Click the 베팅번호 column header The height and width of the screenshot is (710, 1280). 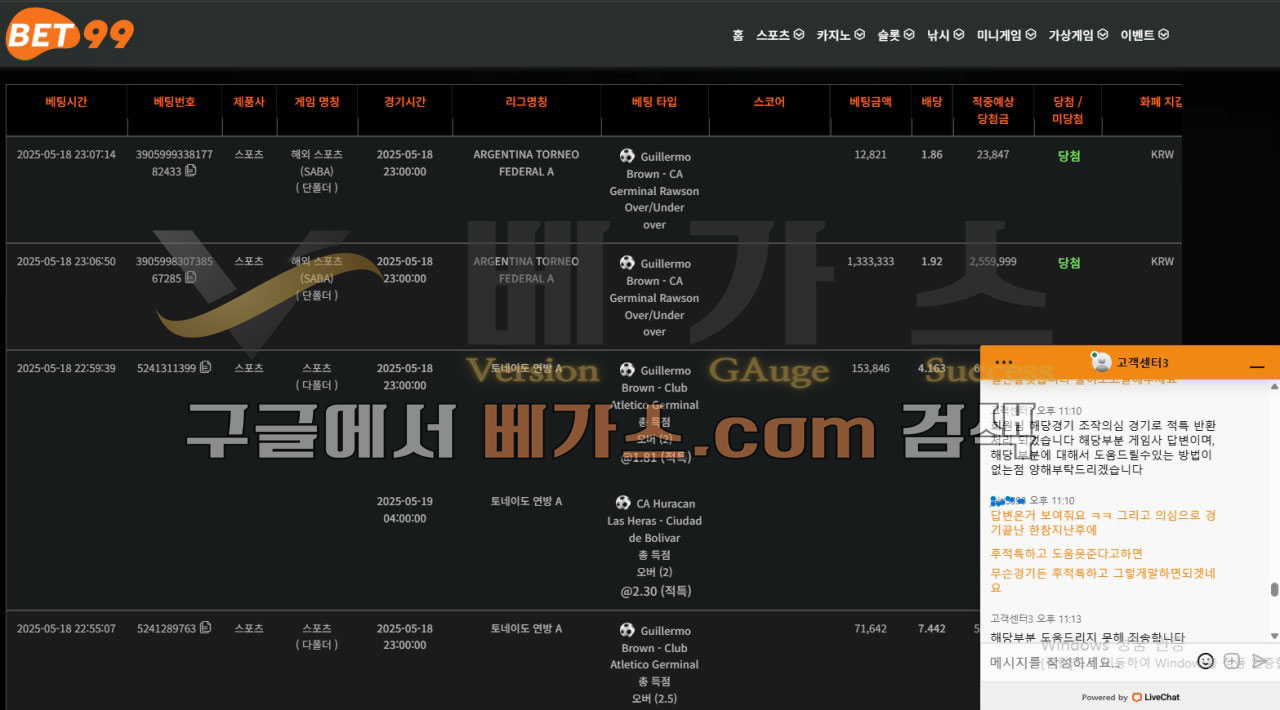[174, 102]
